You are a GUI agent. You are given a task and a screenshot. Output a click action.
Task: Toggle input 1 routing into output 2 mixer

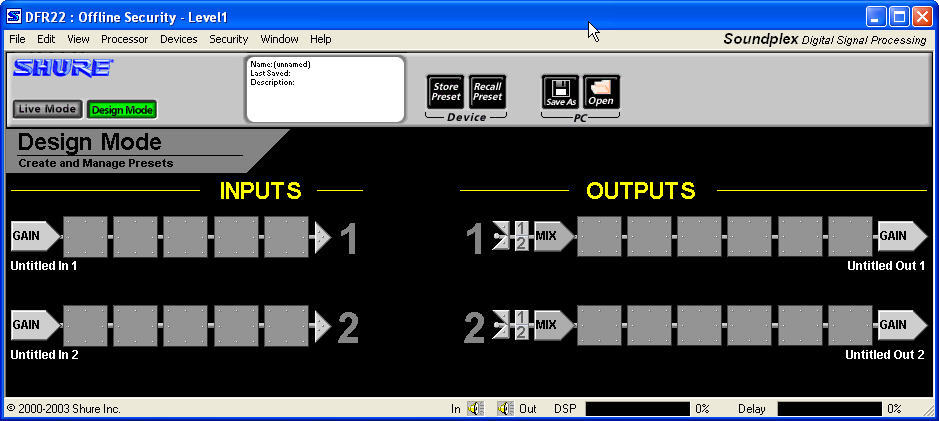pyautogui.click(x=521, y=317)
